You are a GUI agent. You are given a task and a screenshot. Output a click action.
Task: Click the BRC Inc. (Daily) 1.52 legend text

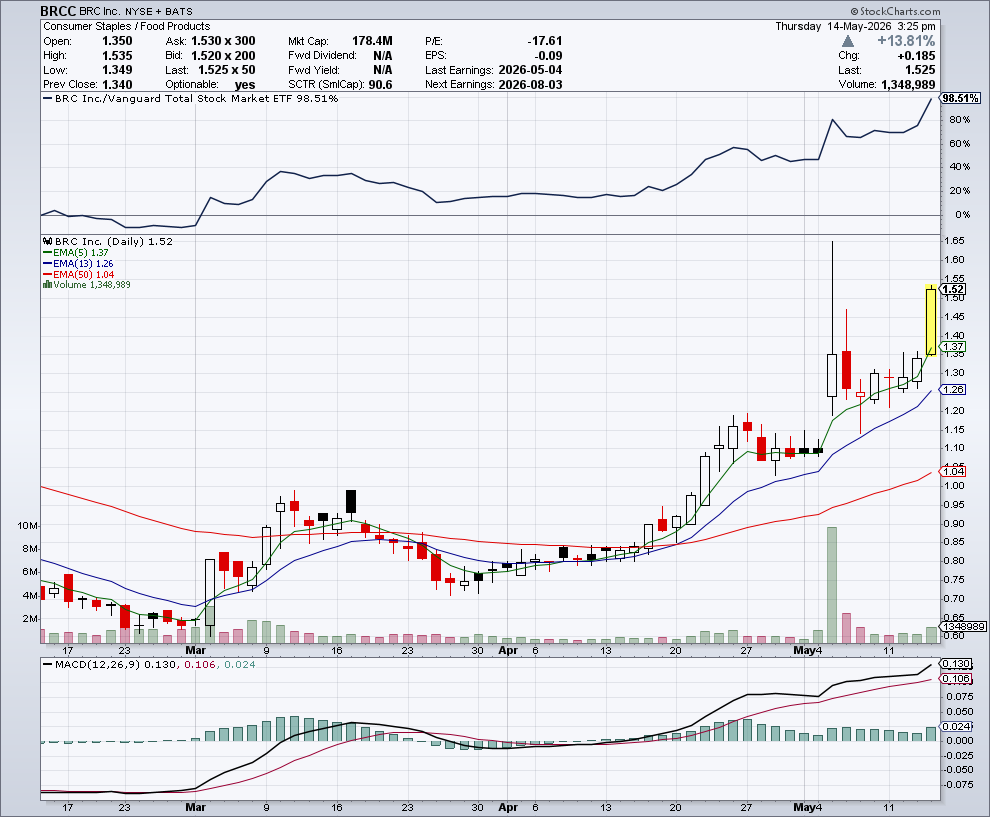tap(114, 241)
